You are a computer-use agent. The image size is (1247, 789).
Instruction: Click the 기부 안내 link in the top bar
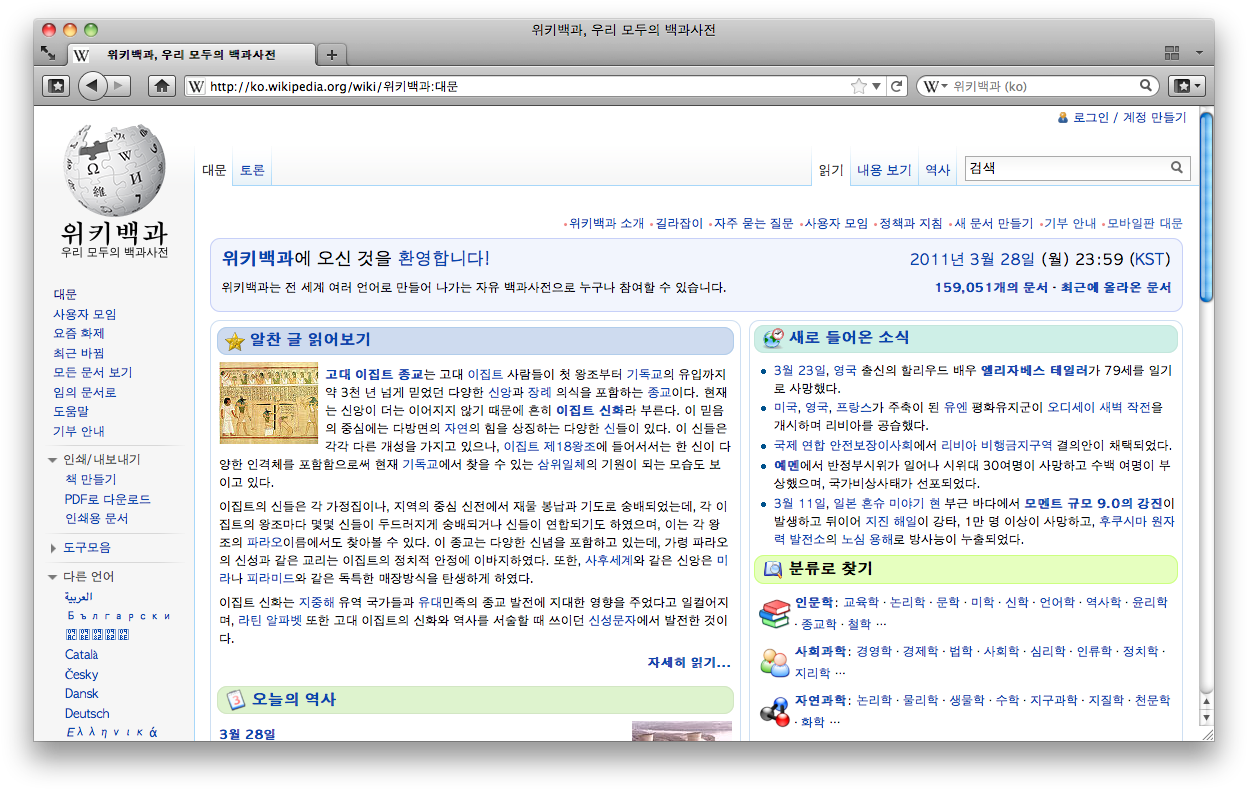point(1069,223)
